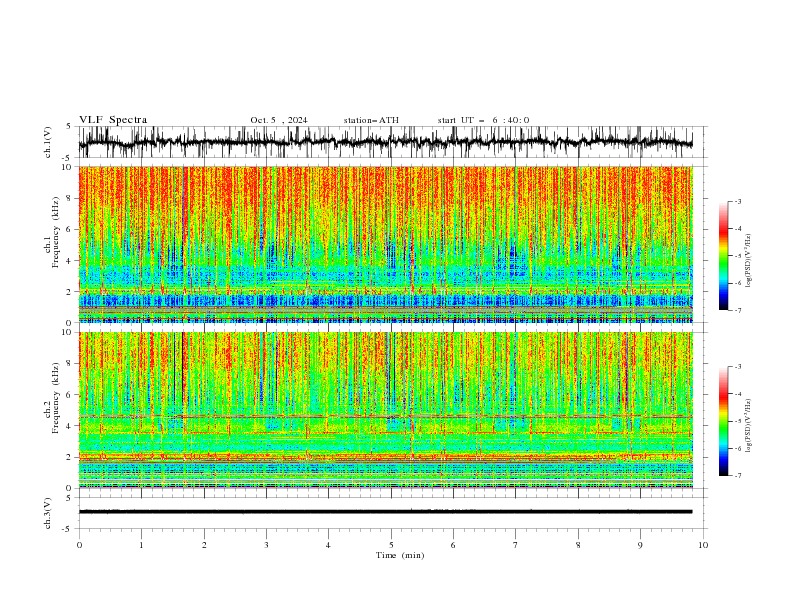The image size is (792, 612).
Task: Select the date text Oct. 5, 2024
Action: 279,120
